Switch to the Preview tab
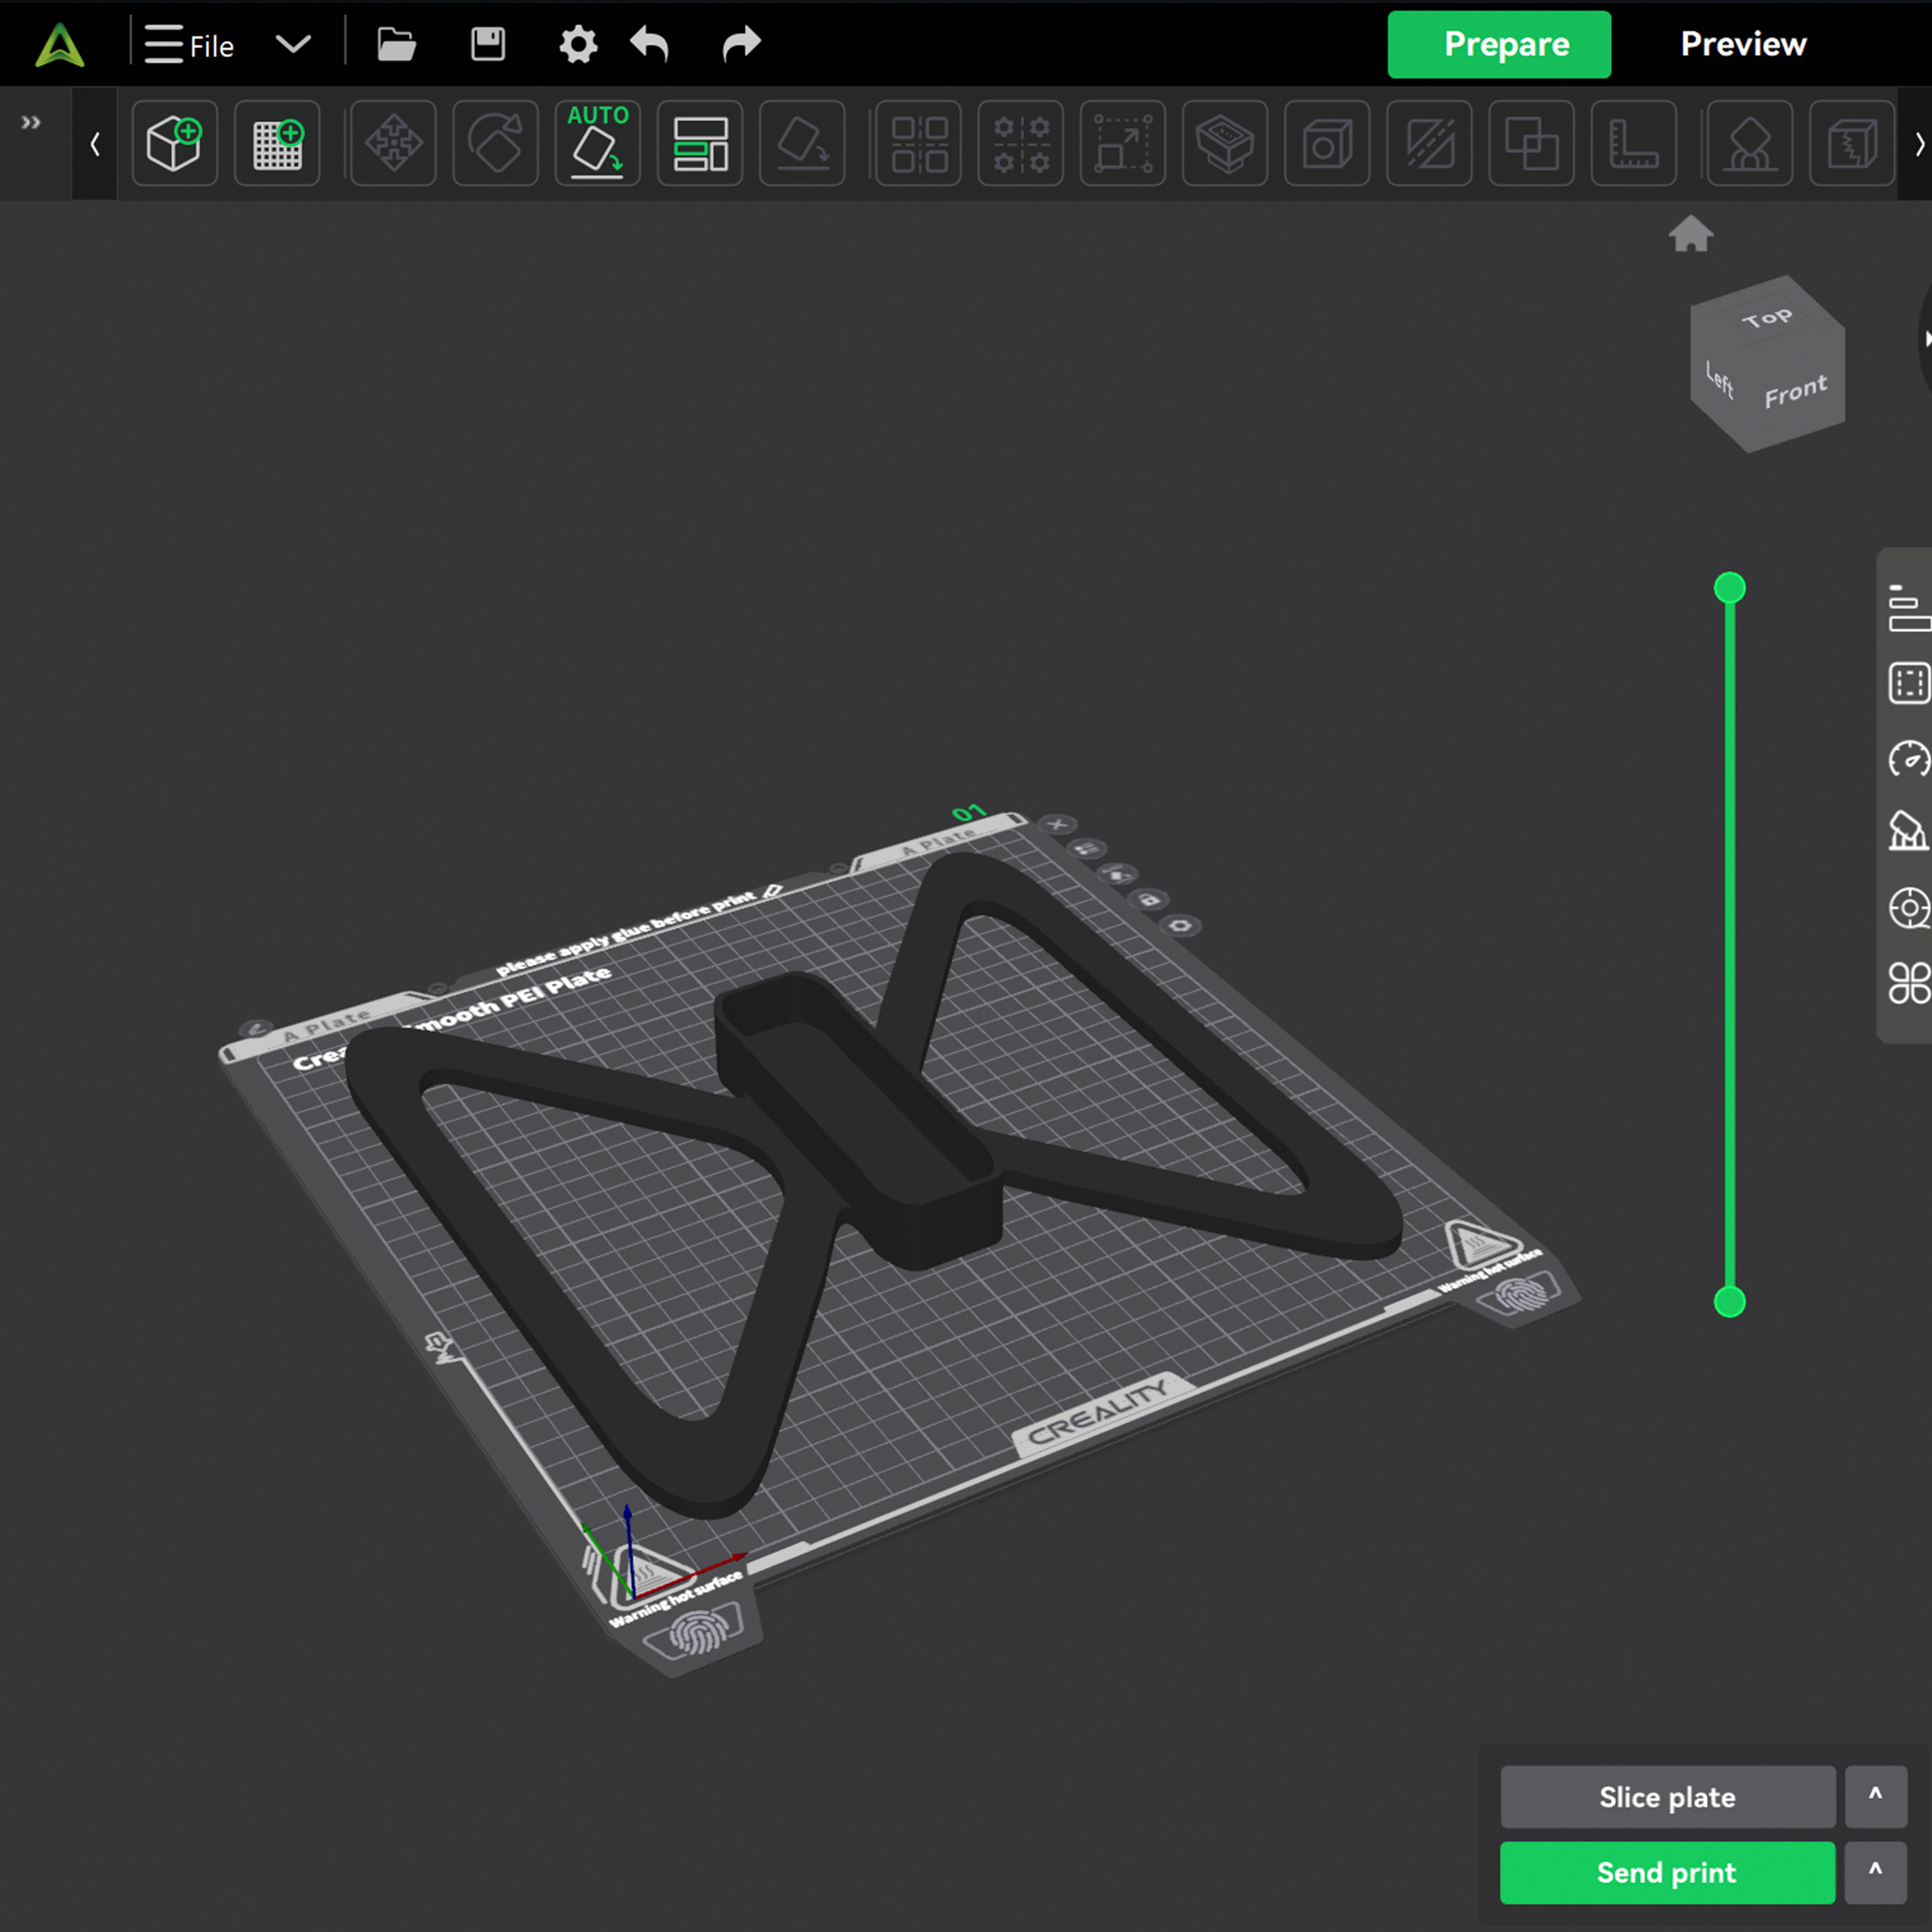 (1742, 43)
